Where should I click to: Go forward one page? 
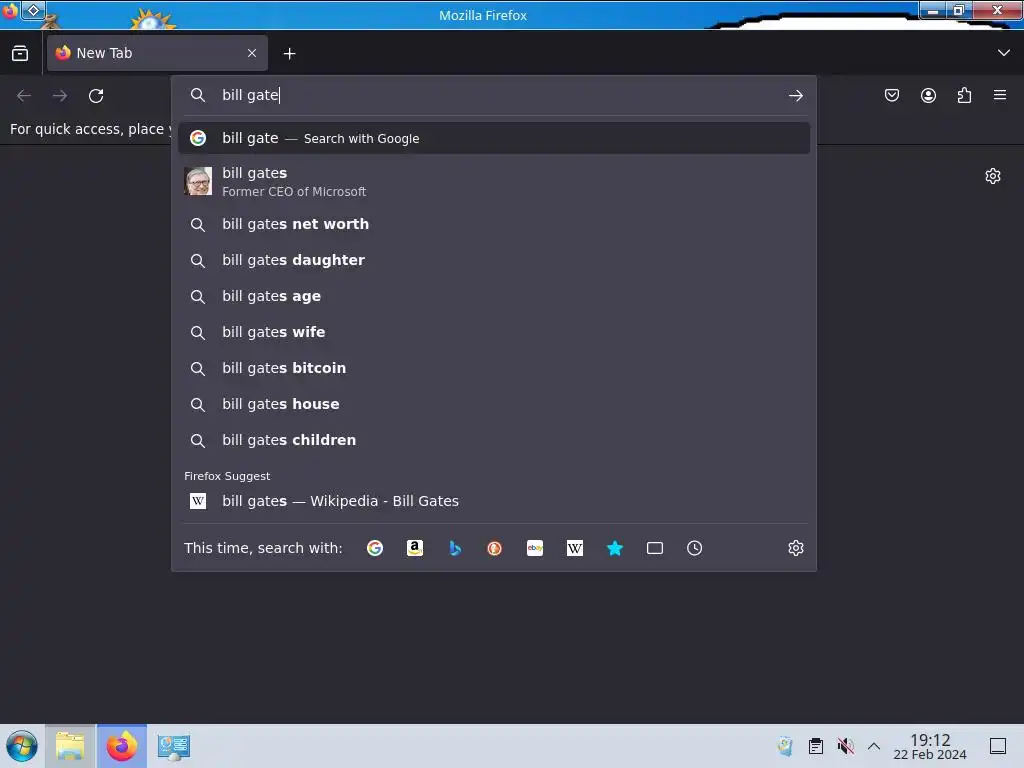click(x=60, y=96)
